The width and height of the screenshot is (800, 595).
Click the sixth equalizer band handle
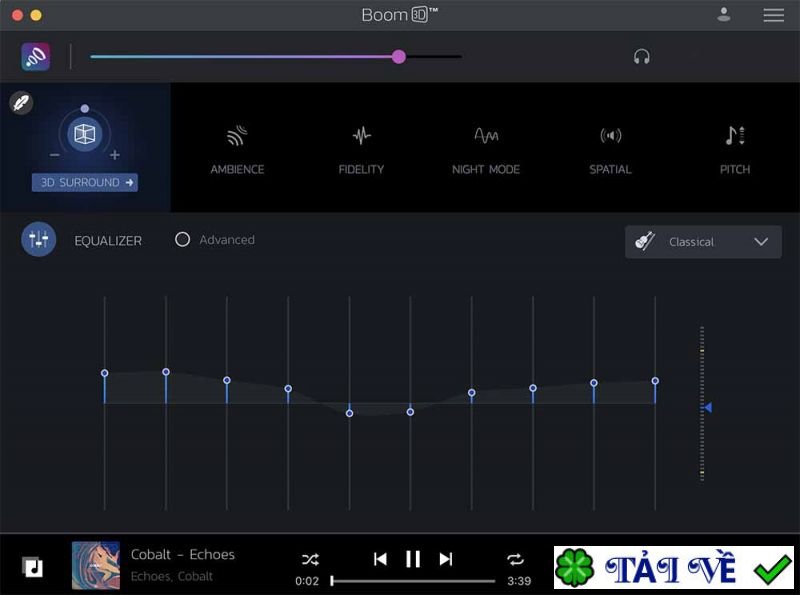pyautogui.click(x=410, y=412)
